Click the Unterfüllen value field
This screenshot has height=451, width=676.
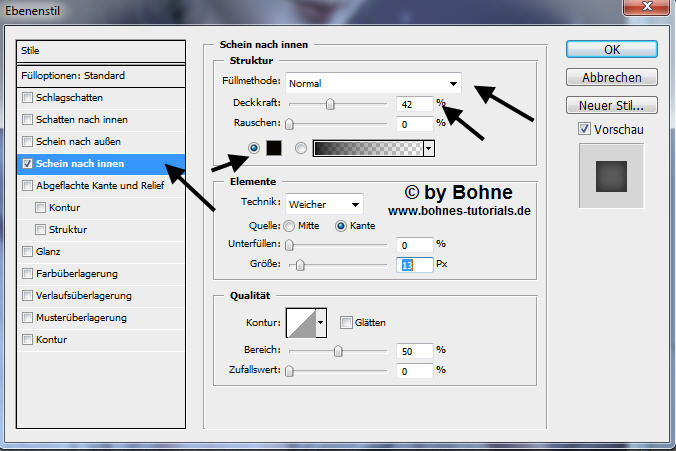414,245
